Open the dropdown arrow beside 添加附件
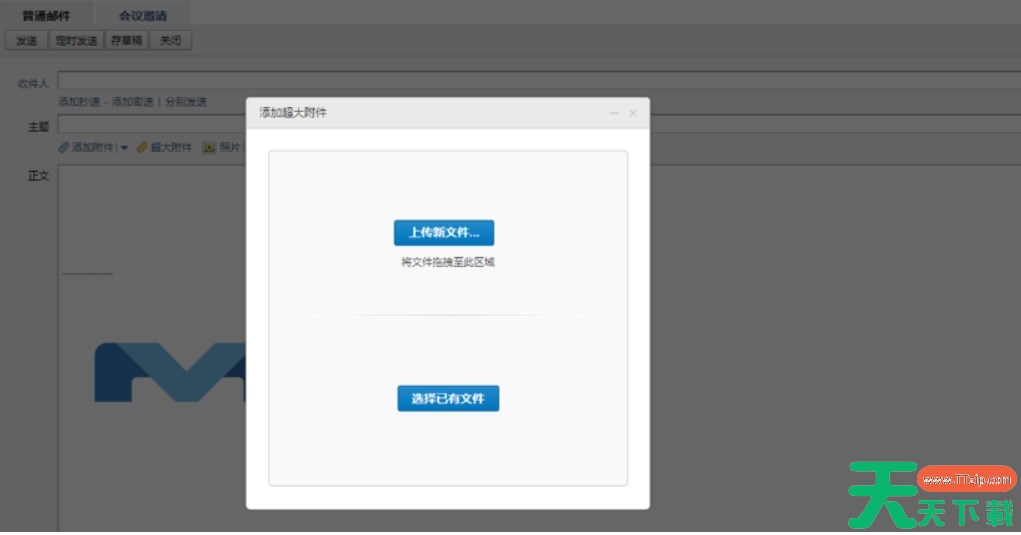The width and height of the screenshot is (1021, 535). point(124,148)
